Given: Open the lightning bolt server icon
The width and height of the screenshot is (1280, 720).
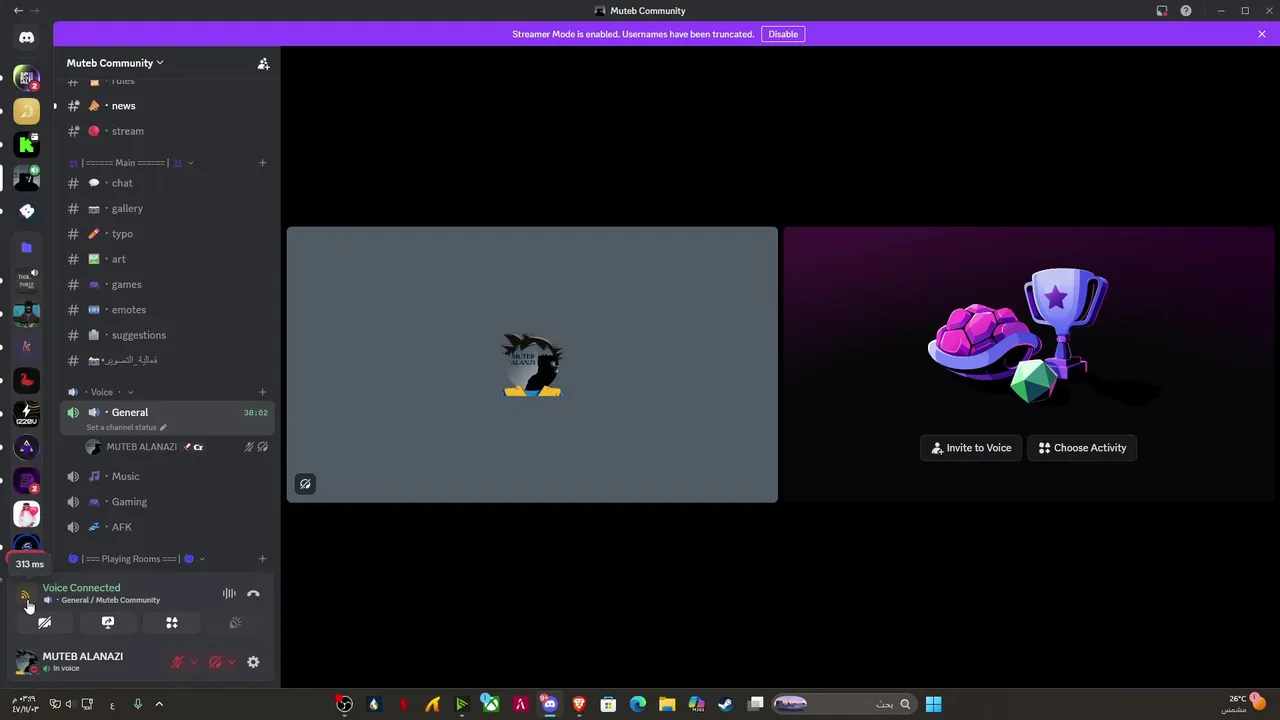Looking at the screenshot, I should [27, 414].
